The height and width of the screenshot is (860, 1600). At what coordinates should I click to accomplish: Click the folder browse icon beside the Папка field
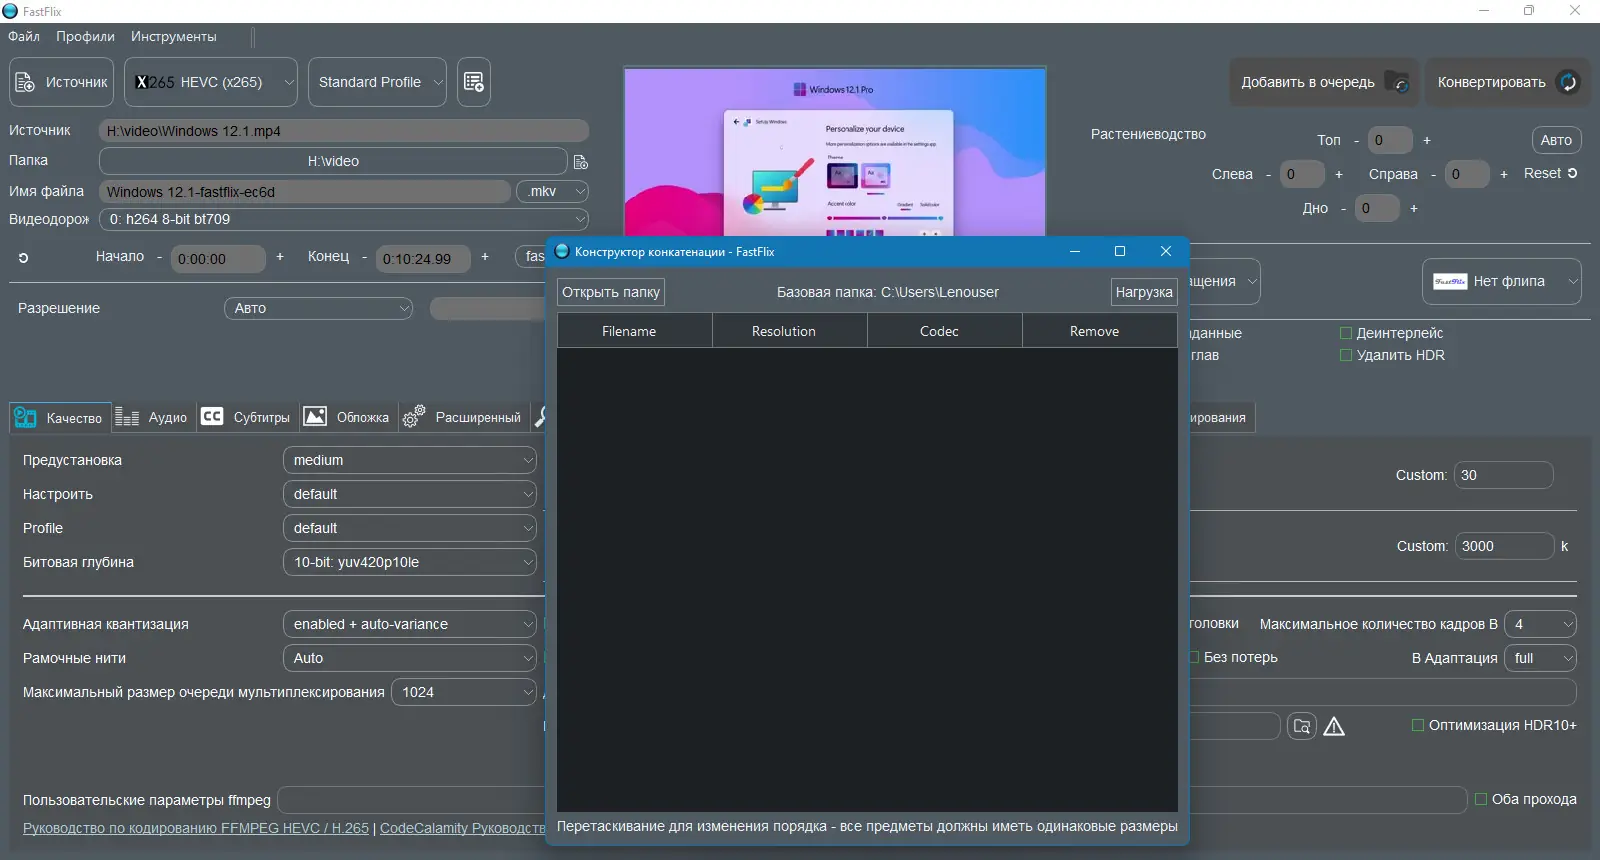(581, 161)
